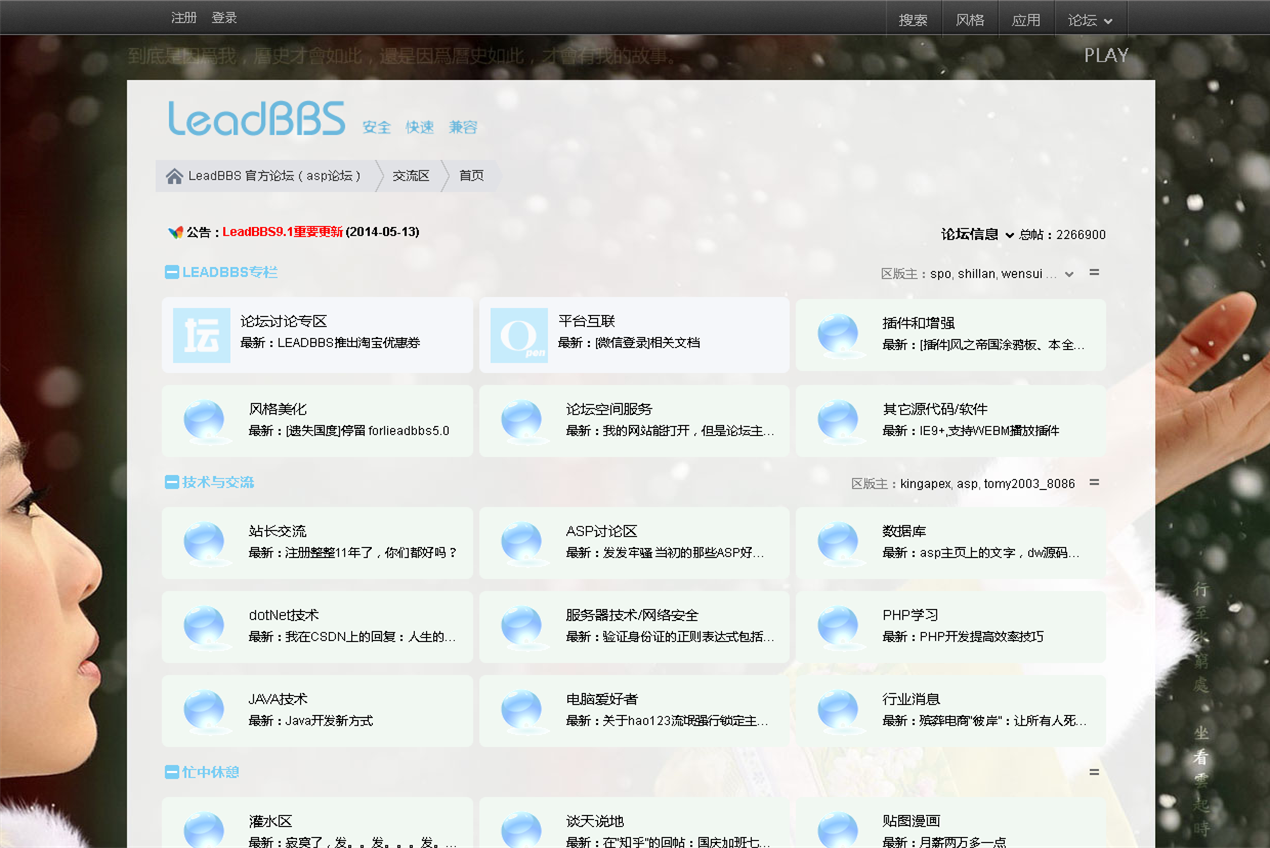This screenshot has height=848, width=1270.
Task: Click 注册 to register
Action: (184, 18)
